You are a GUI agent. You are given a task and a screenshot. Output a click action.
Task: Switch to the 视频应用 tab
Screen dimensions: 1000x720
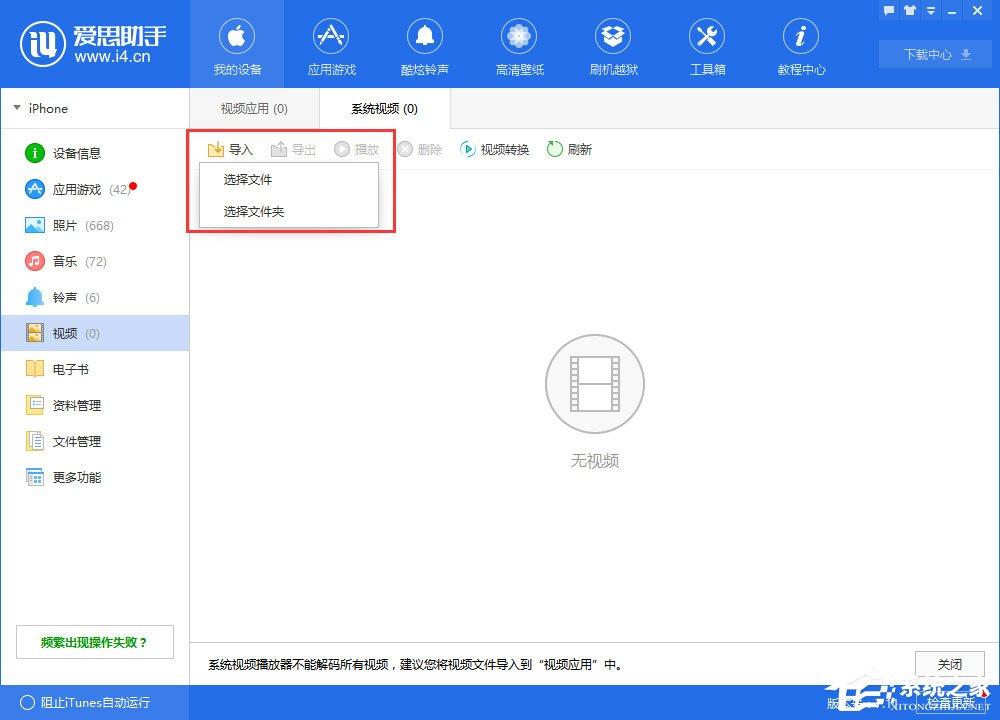click(253, 108)
